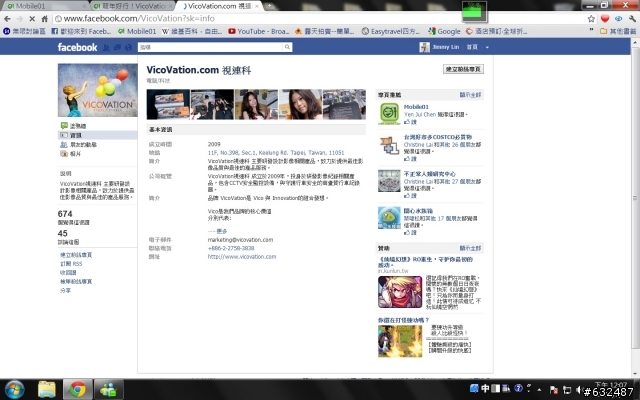
Task: Open the Windows Start orb
Action: pos(15,389)
